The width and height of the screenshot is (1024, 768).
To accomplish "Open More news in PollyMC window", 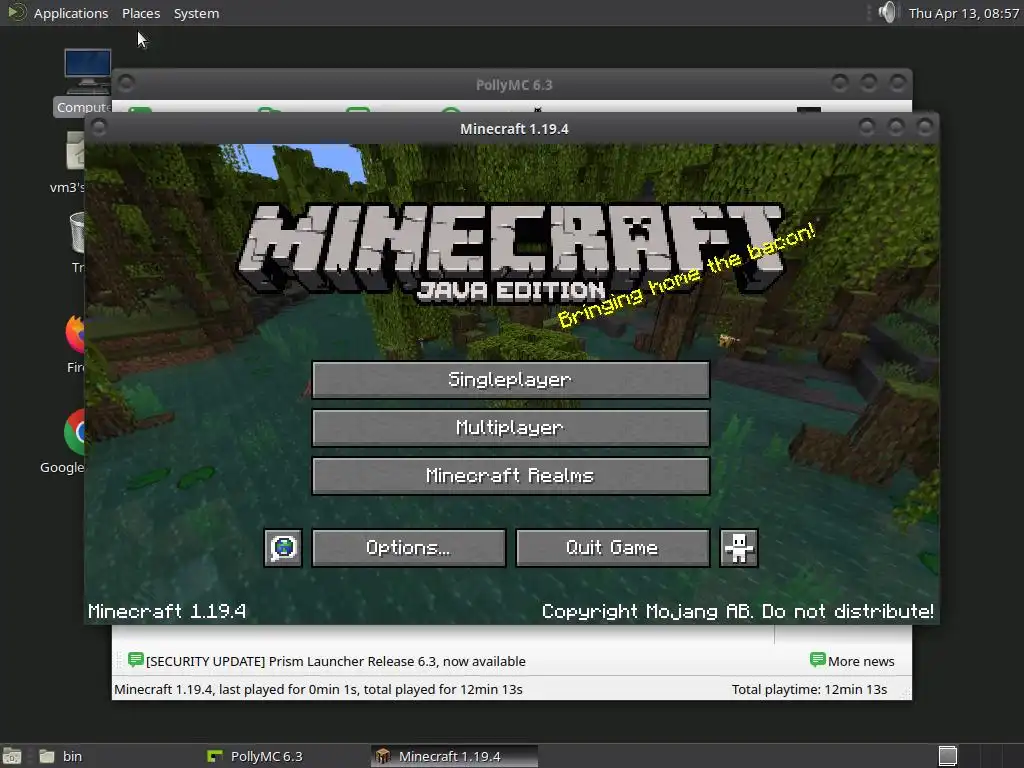I will (x=852, y=661).
